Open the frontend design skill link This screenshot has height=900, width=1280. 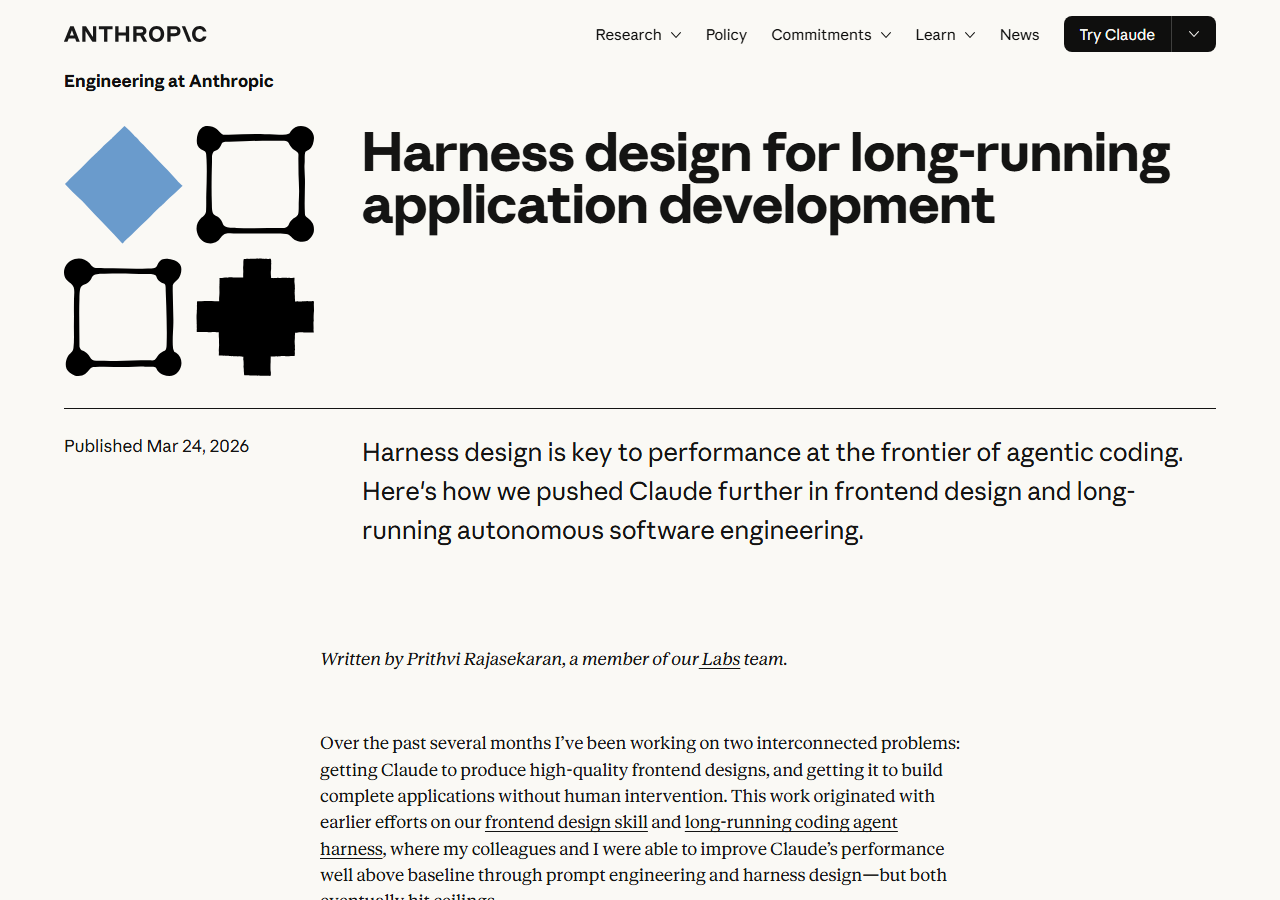click(x=566, y=822)
